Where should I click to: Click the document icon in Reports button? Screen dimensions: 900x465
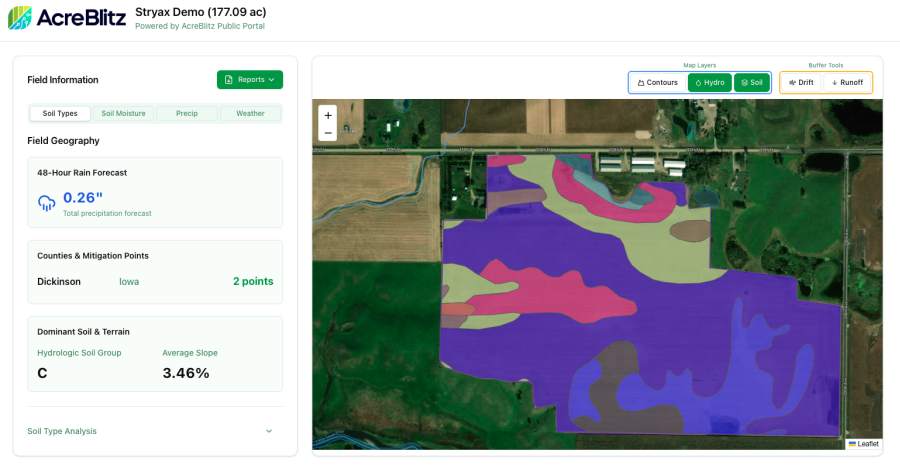click(x=228, y=80)
